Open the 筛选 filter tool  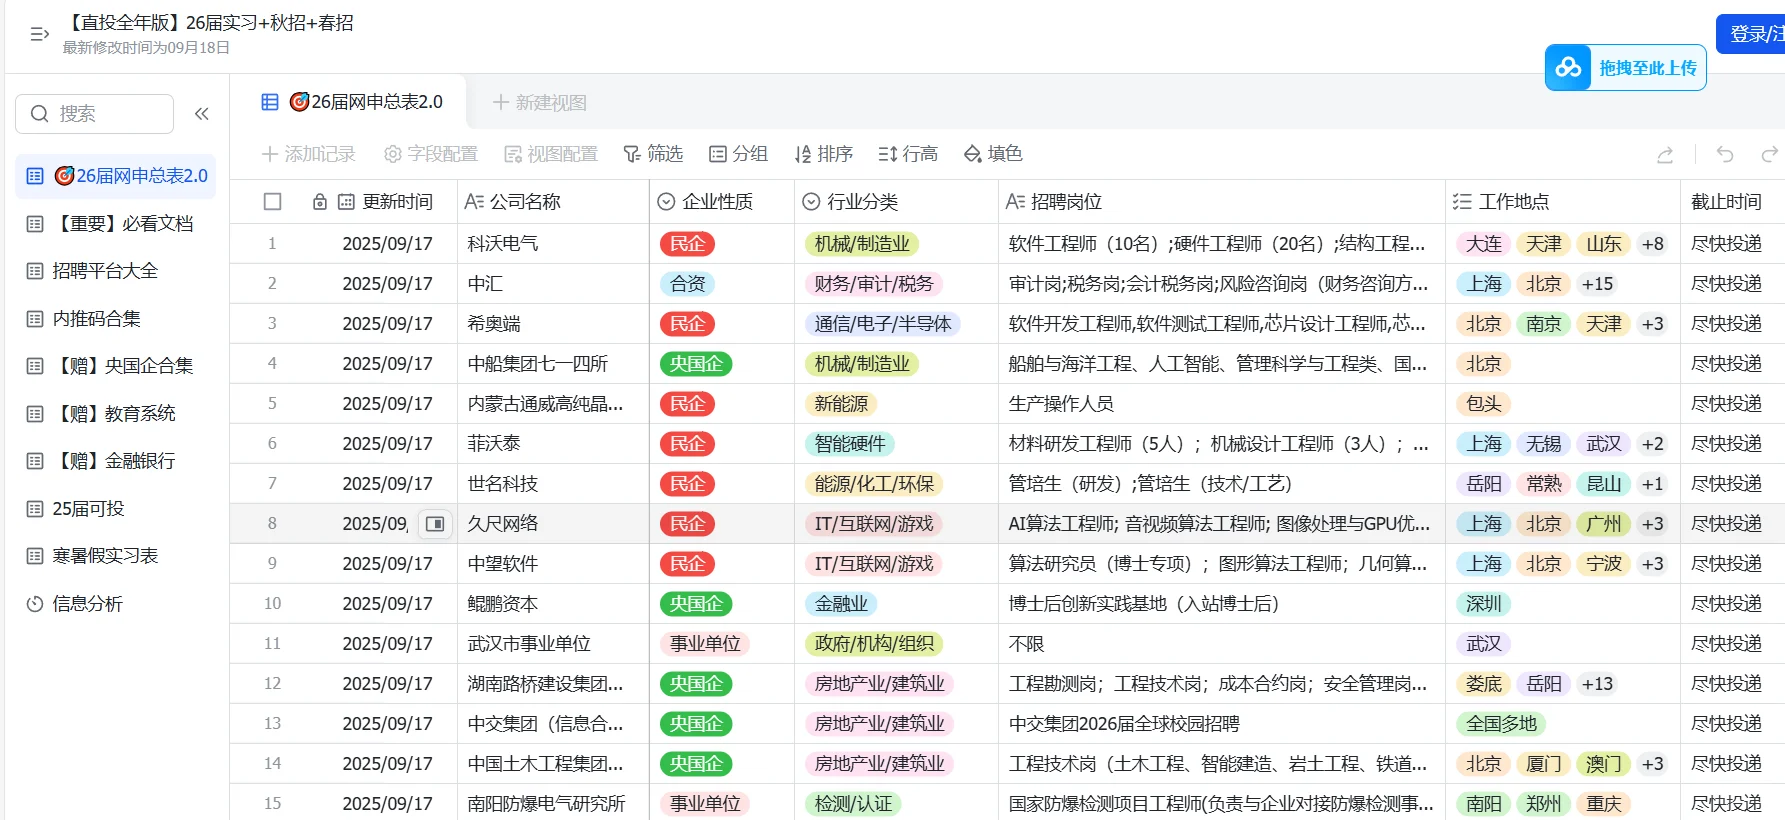(653, 154)
